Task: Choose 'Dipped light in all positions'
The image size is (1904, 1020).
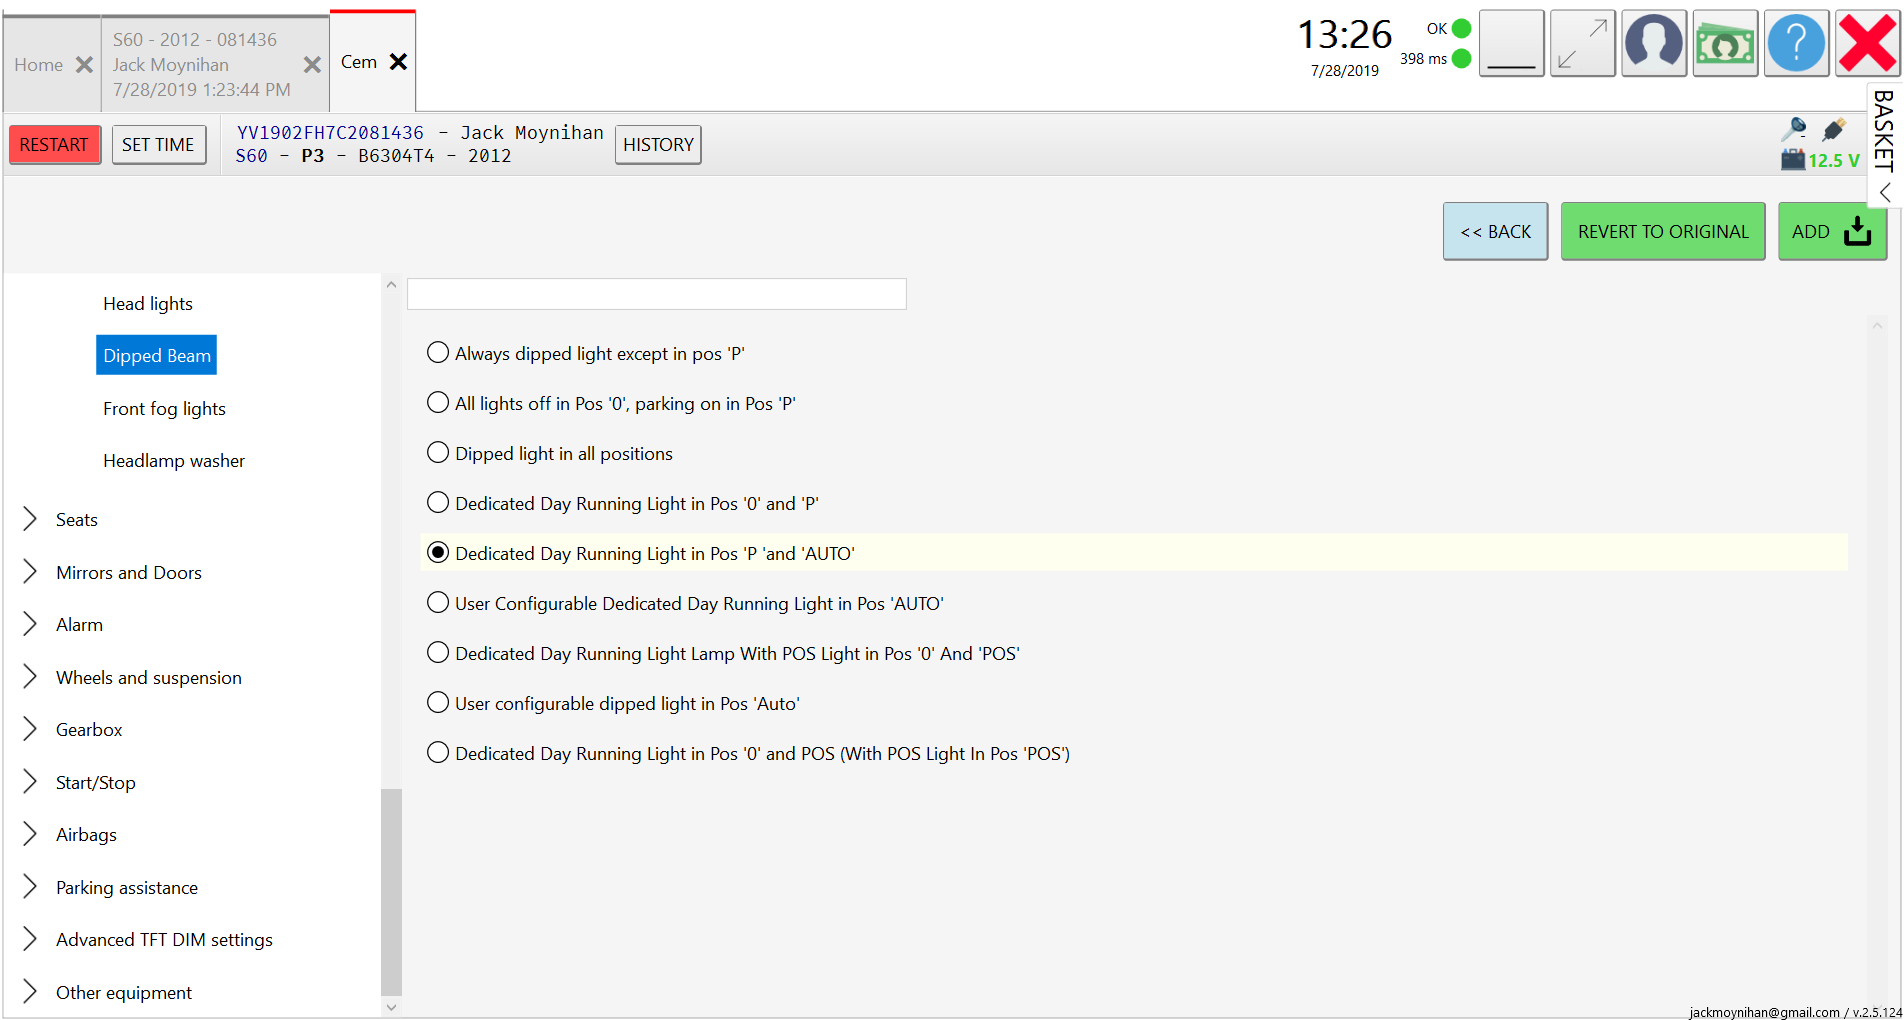Action: (x=437, y=453)
